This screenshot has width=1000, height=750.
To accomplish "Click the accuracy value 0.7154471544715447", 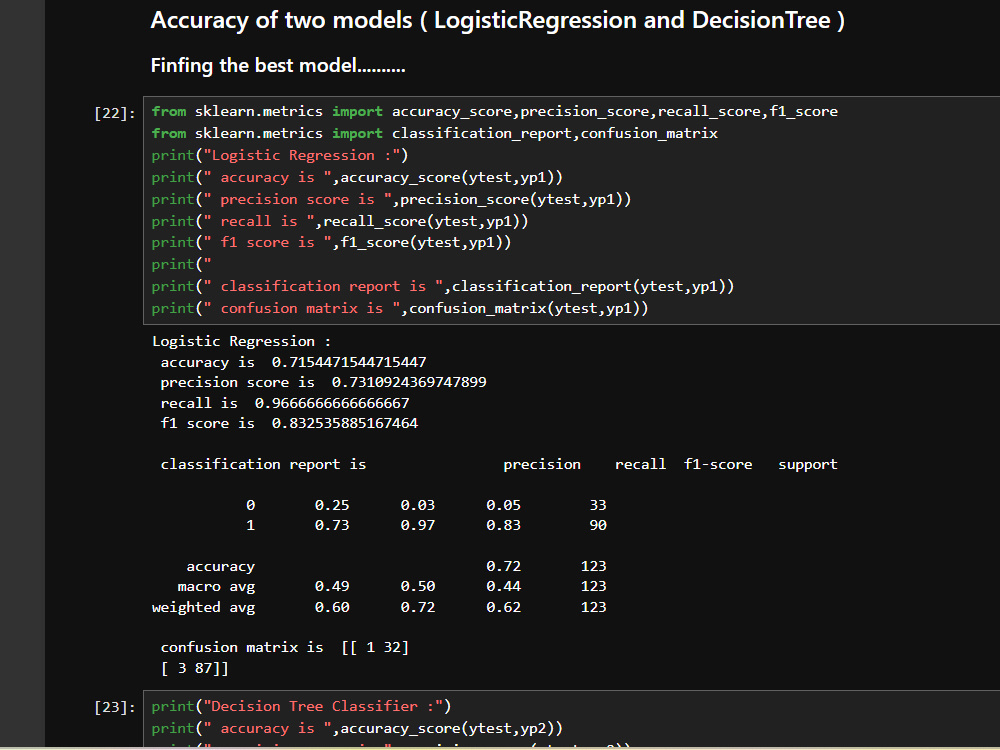I will coord(349,362).
